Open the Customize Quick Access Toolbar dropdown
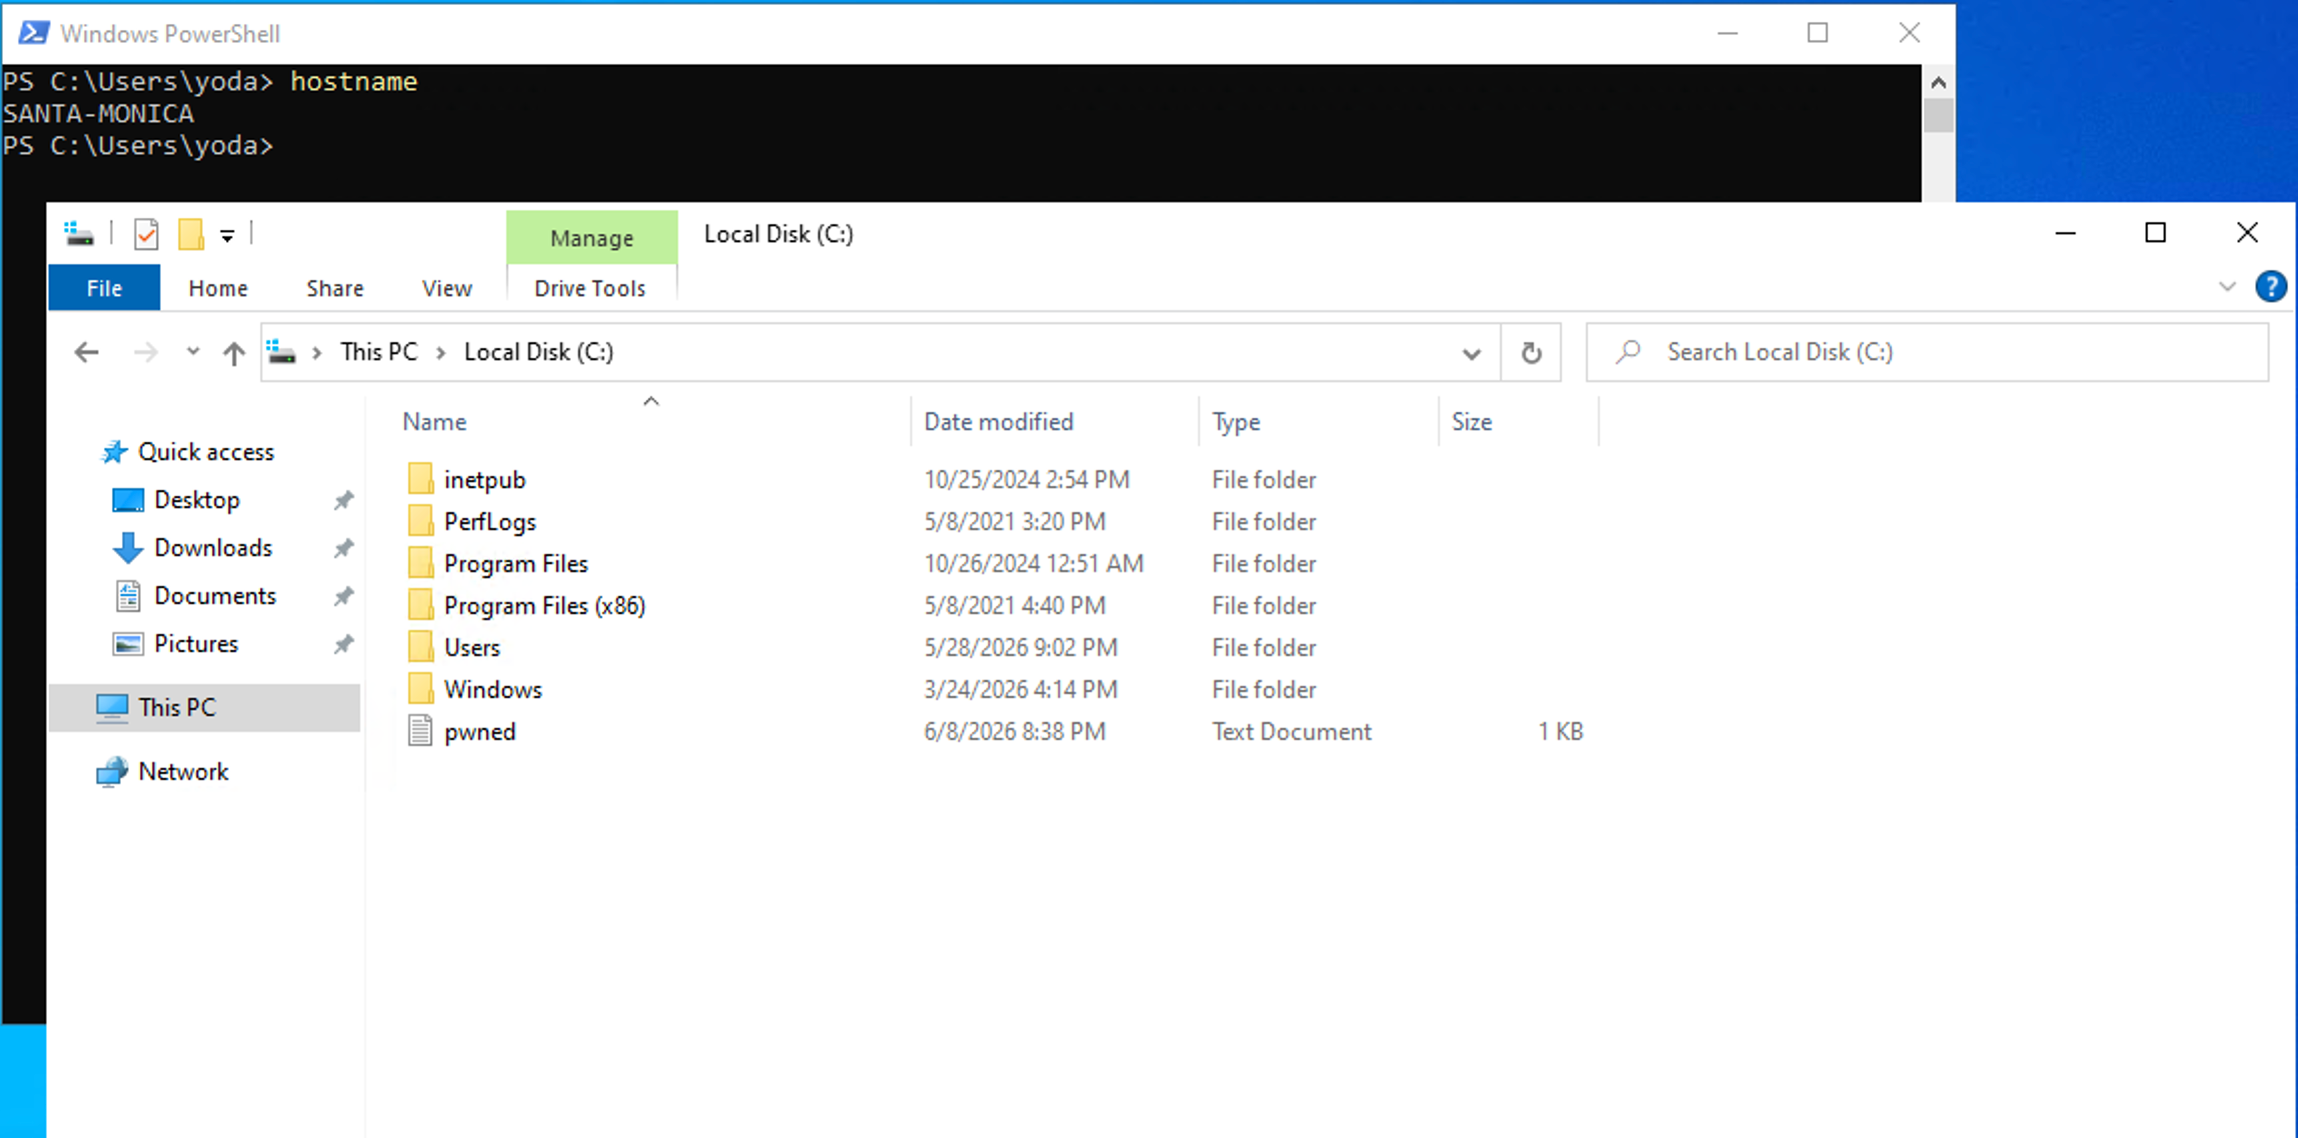This screenshot has width=2298, height=1138. click(228, 236)
